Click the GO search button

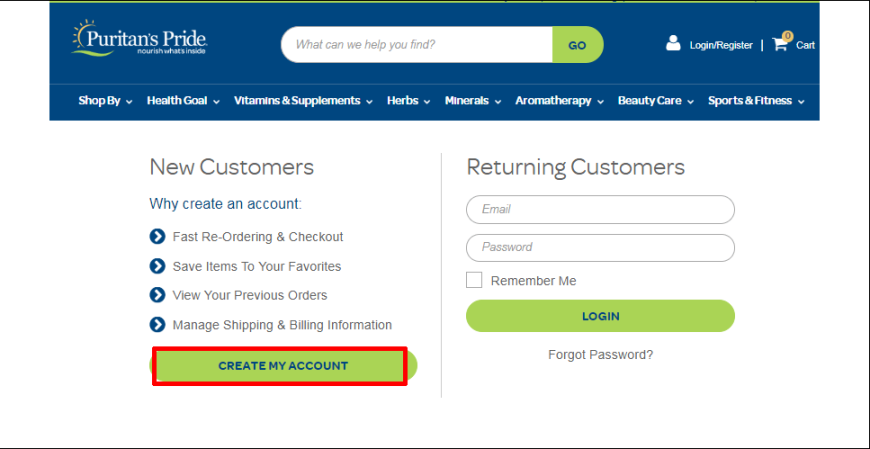click(578, 44)
